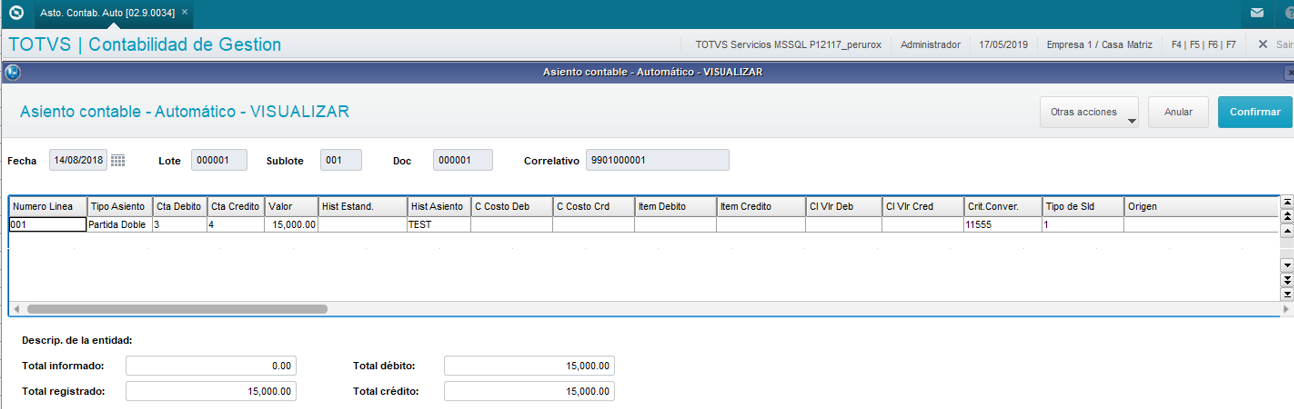Viewport: 1294px width, 409px height.
Task: Click the Total informado field
Action: point(211,366)
